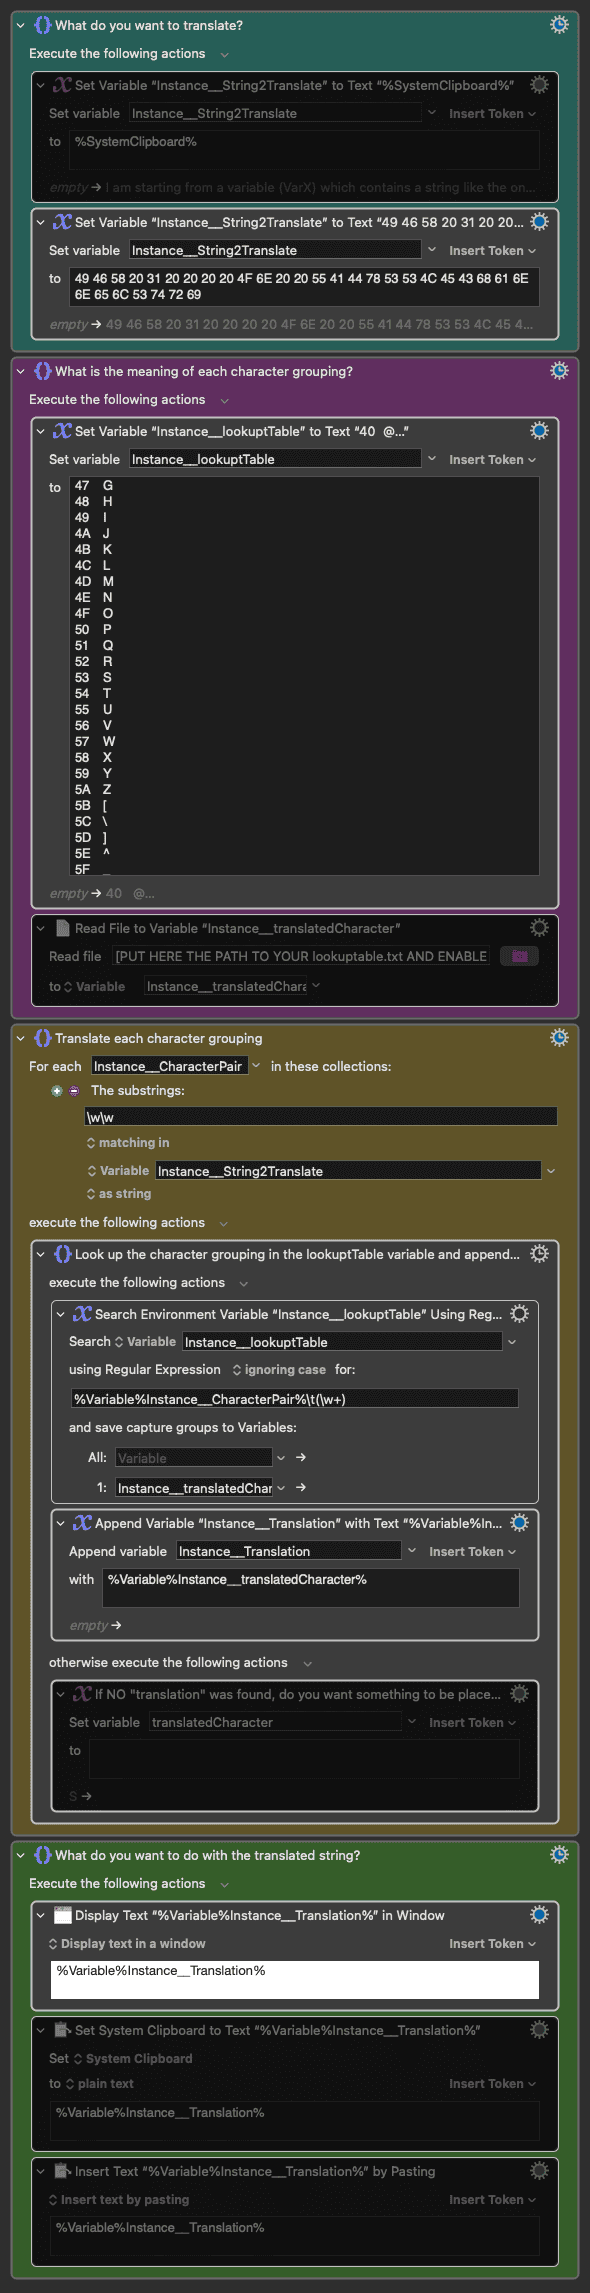Open the "plain text" format popup

(x=99, y=2083)
